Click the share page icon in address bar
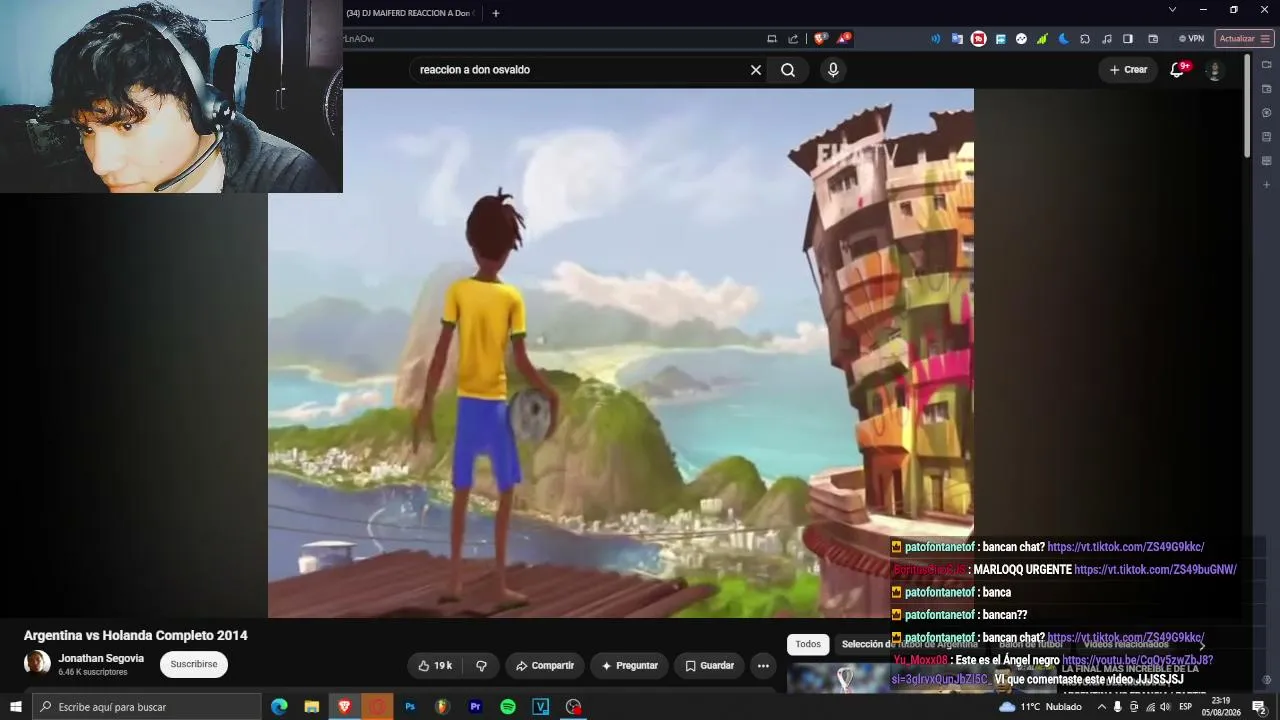Screen dimensions: 1280x720 793,39
